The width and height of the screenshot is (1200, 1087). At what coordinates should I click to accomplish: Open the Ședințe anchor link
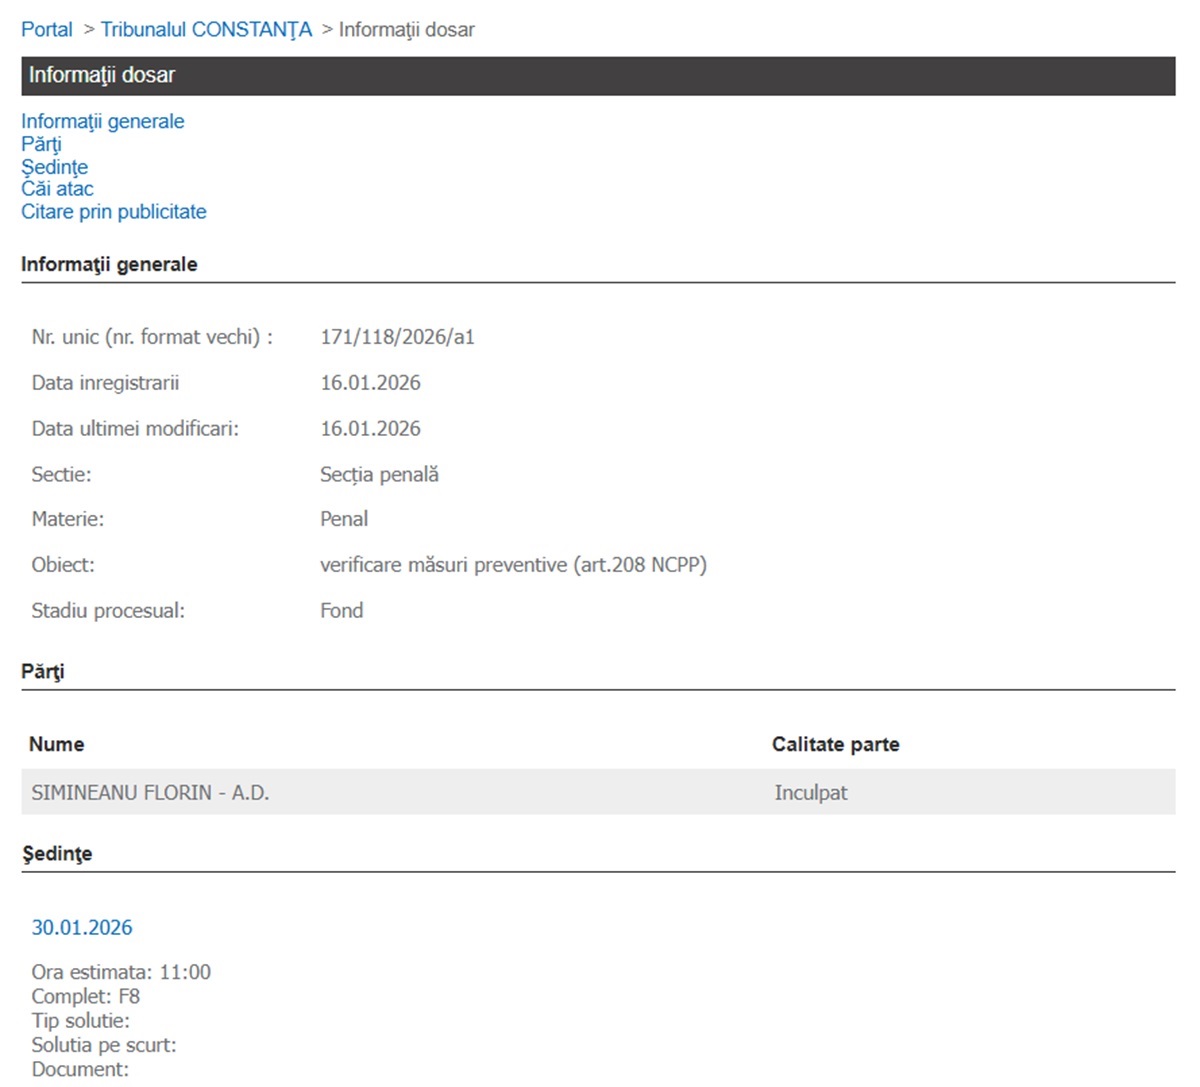[54, 167]
